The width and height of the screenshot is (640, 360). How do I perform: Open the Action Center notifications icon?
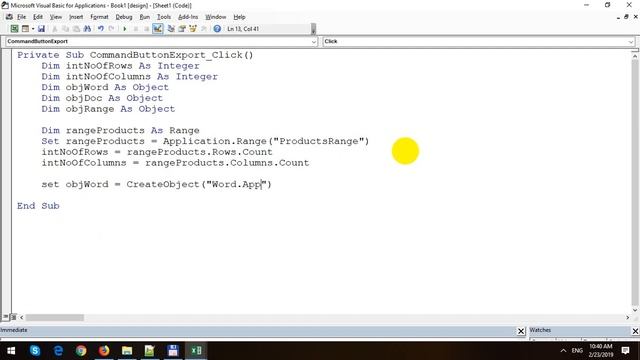coord(625,351)
